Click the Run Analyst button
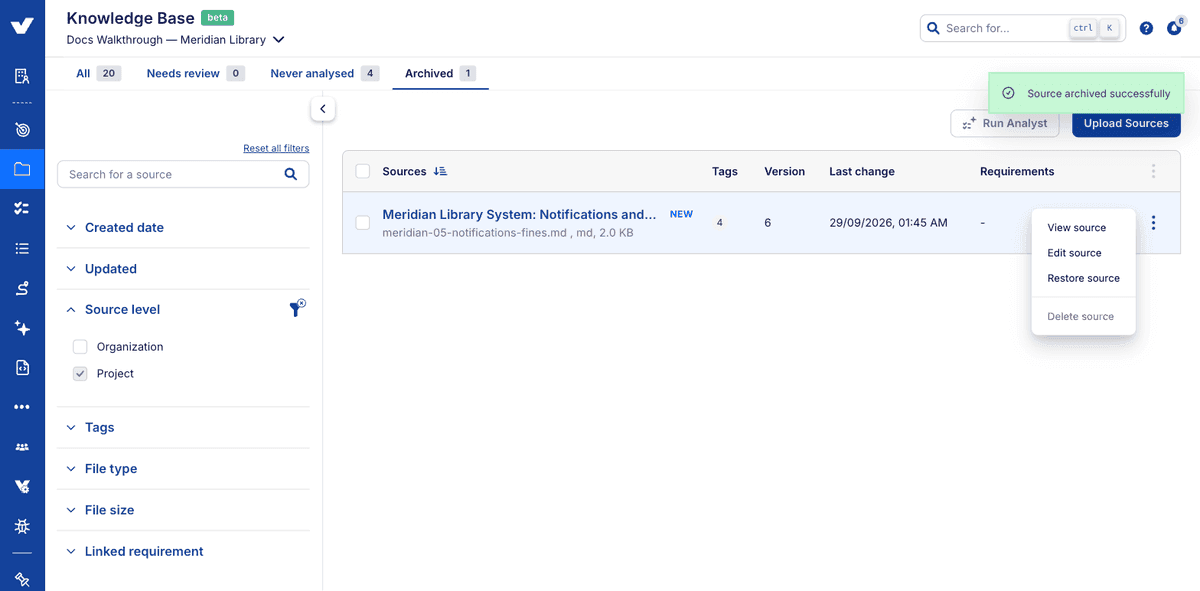1200x591 pixels. pos(1005,123)
